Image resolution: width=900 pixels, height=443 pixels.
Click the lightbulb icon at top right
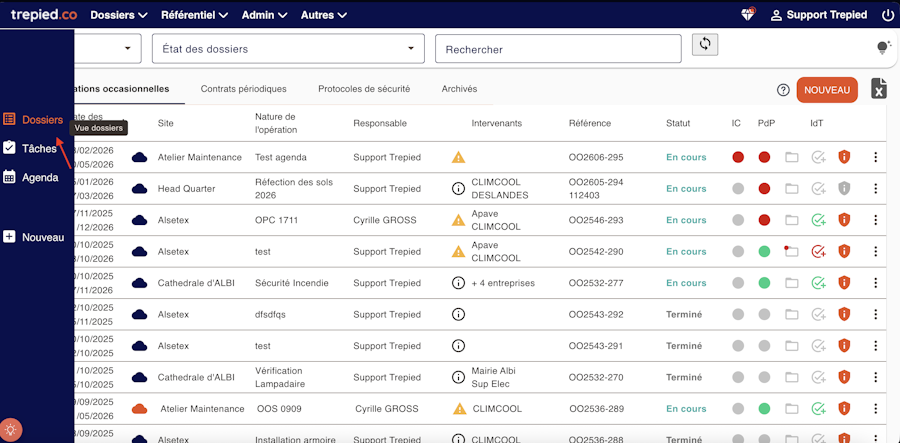click(x=883, y=48)
